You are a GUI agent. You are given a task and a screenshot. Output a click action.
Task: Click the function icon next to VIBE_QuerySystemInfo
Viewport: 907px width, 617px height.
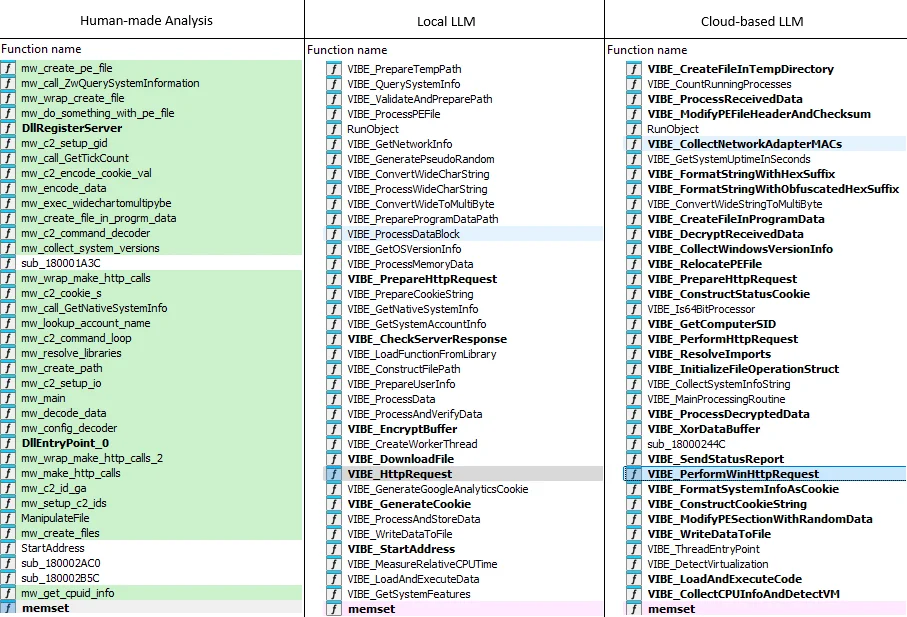coord(334,84)
